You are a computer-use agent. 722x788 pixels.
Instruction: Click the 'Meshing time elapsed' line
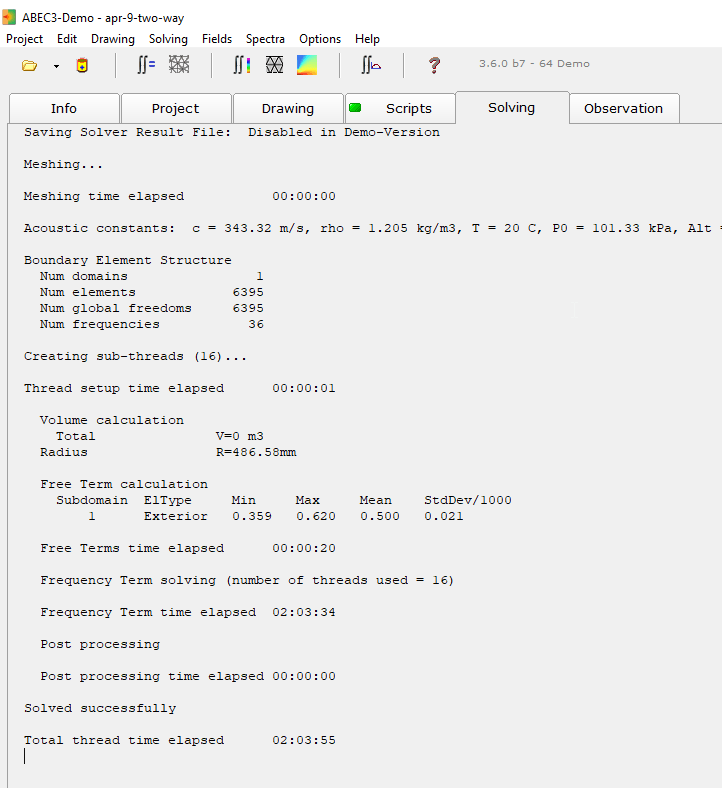(179, 196)
